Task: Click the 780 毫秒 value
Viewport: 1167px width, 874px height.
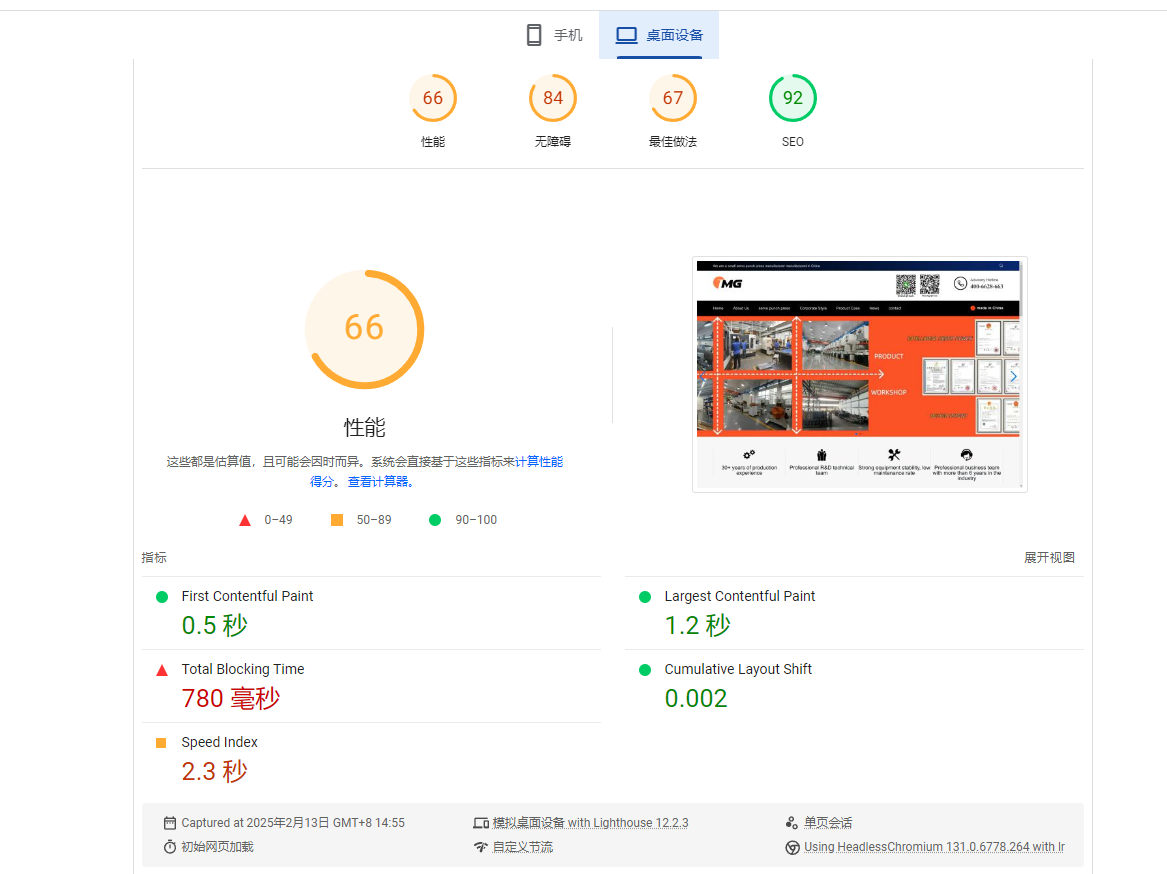Action: (231, 698)
